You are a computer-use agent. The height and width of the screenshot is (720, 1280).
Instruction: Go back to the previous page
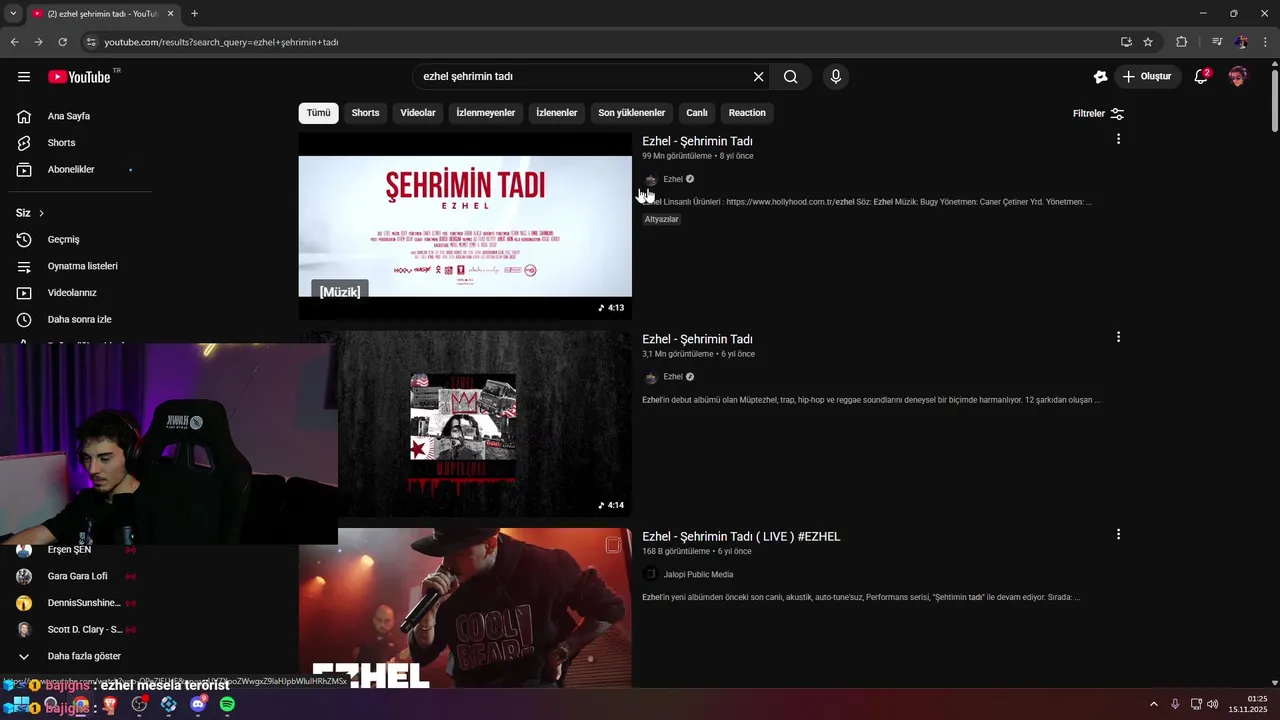point(14,42)
